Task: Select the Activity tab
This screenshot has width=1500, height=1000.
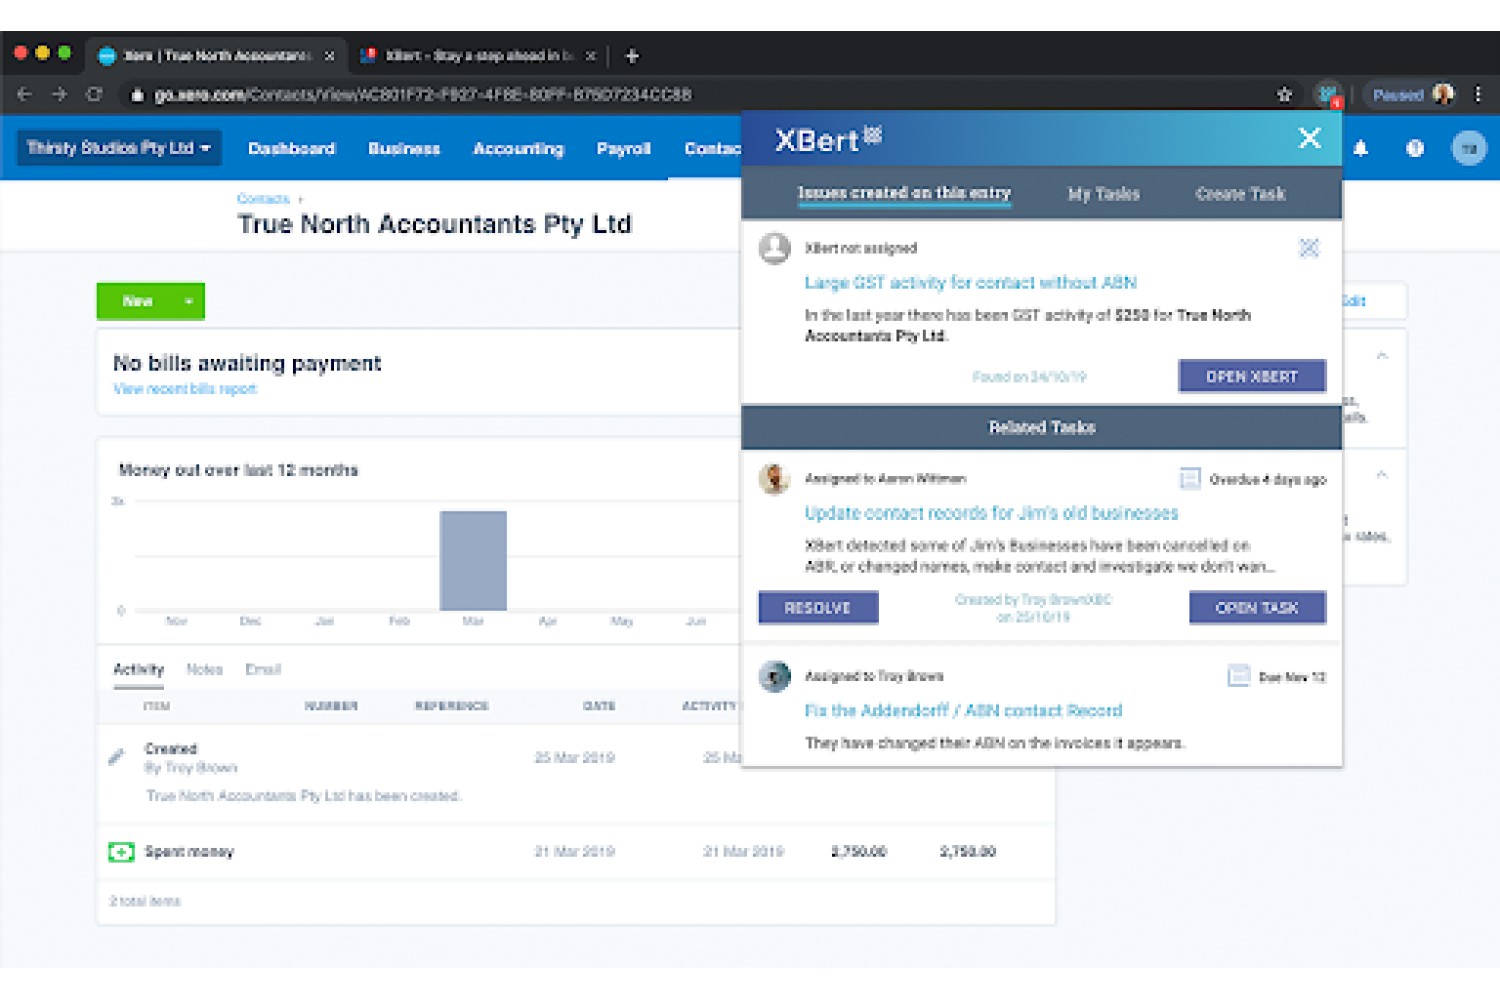Action: [x=138, y=669]
